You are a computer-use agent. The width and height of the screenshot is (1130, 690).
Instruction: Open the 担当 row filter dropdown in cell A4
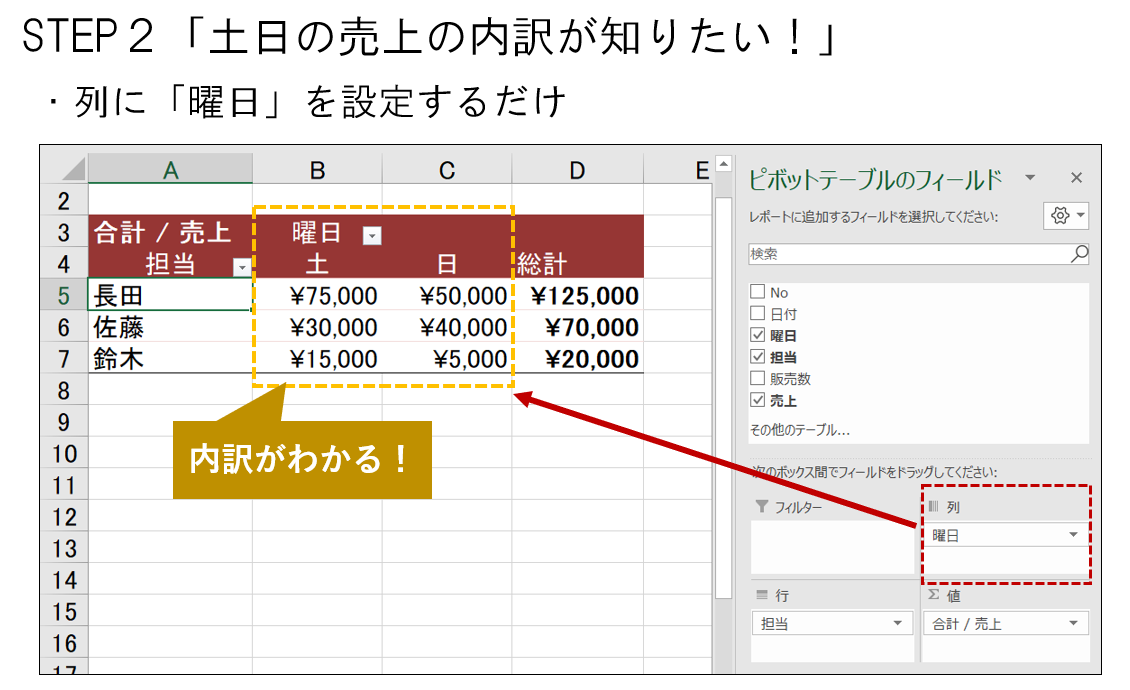click(x=242, y=267)
